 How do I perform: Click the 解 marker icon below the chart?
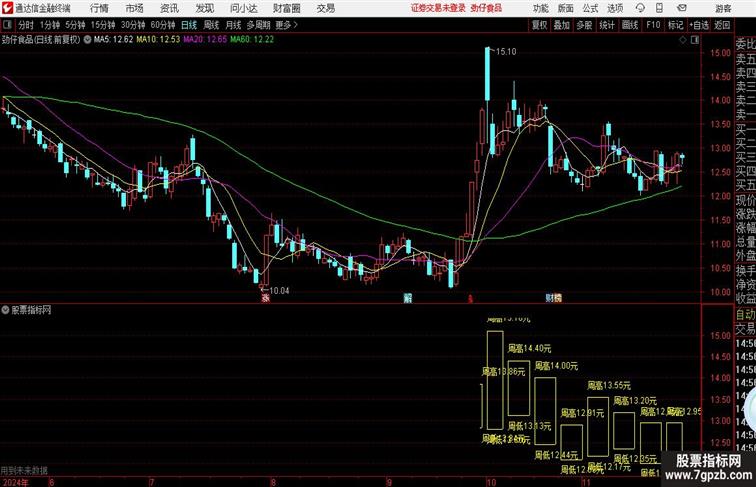click(407, 298)
